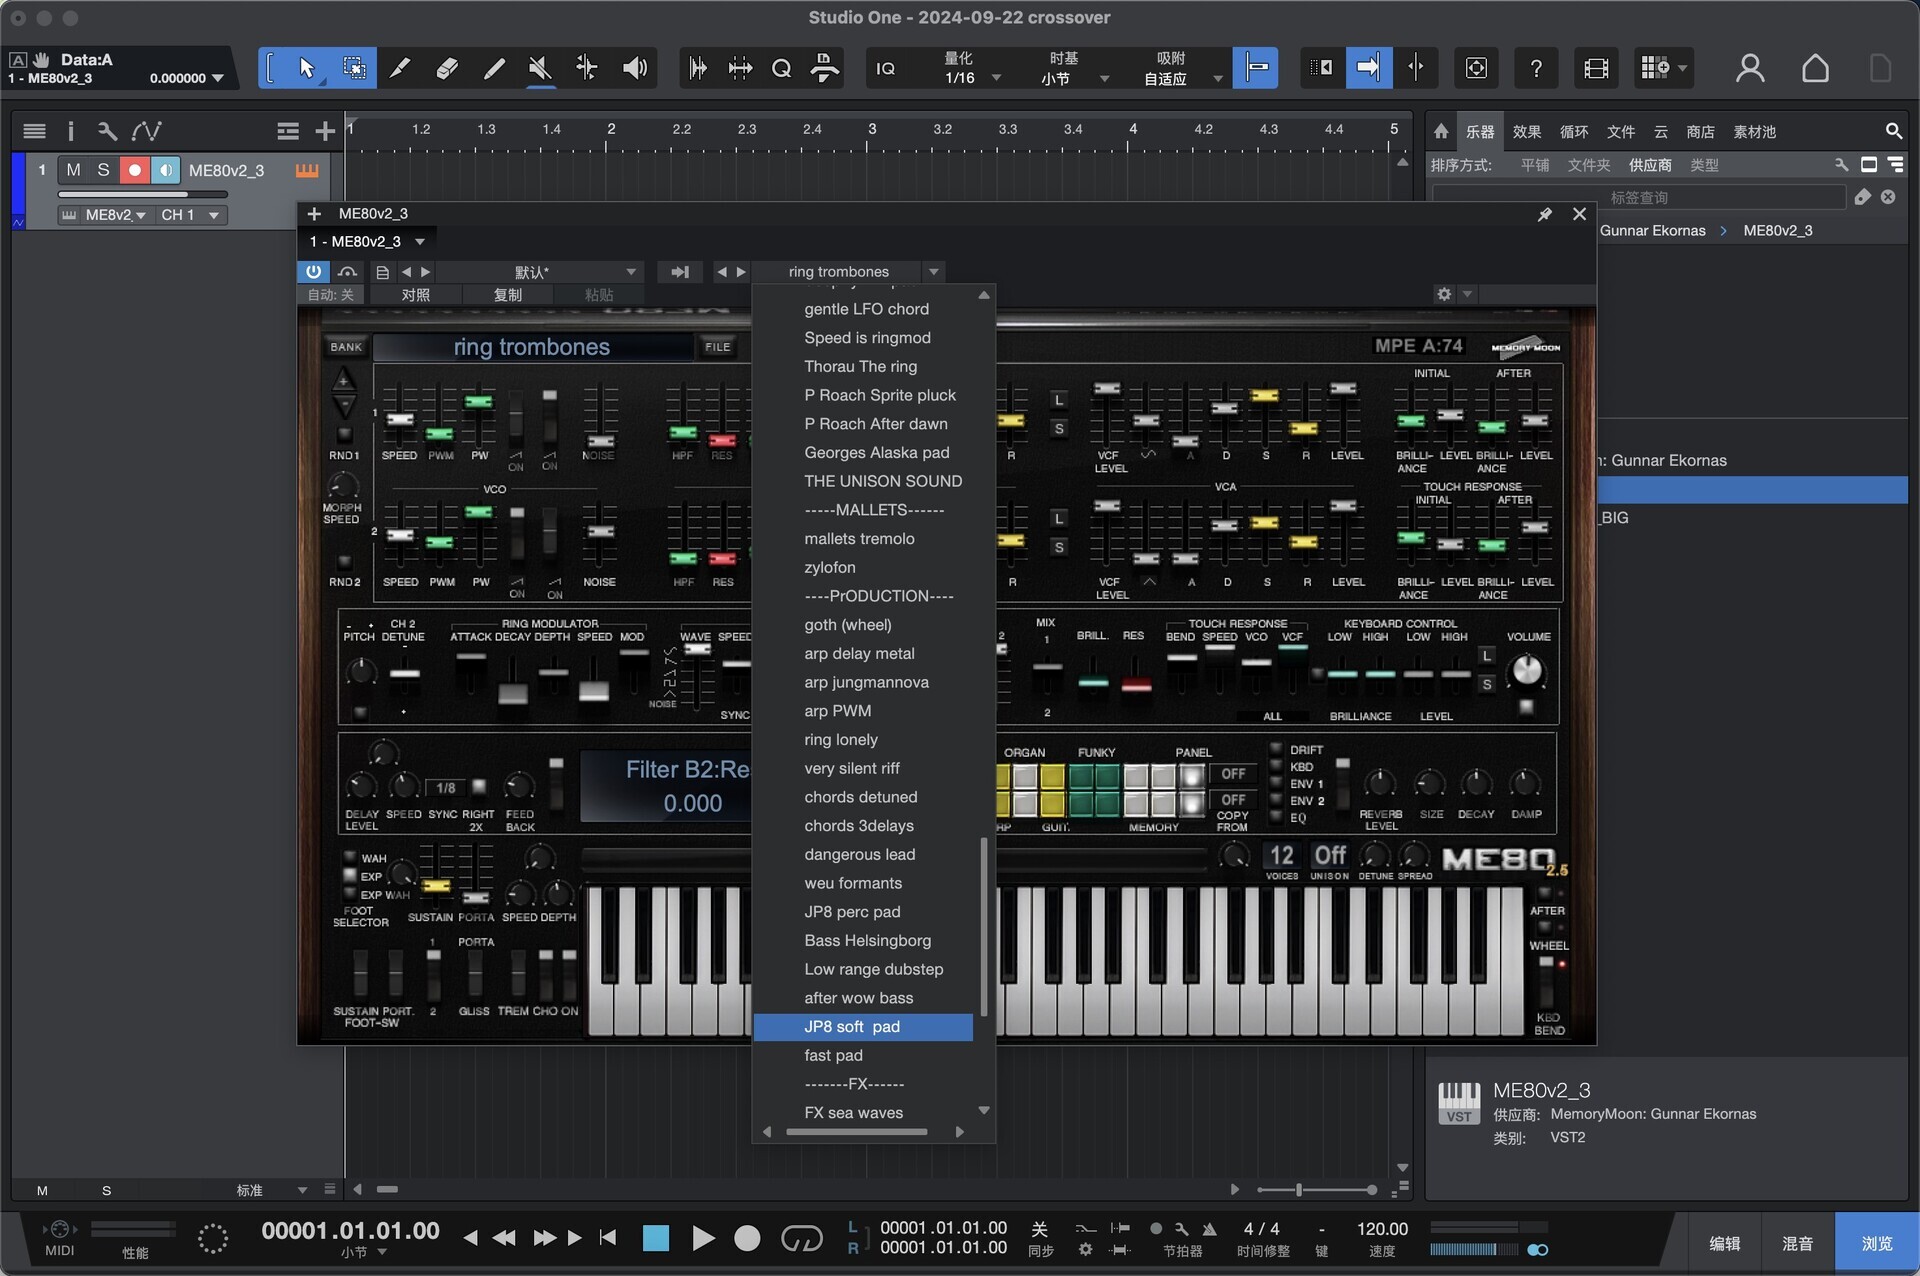Choose 'dangerous lead' from preset list

point(859,854)
